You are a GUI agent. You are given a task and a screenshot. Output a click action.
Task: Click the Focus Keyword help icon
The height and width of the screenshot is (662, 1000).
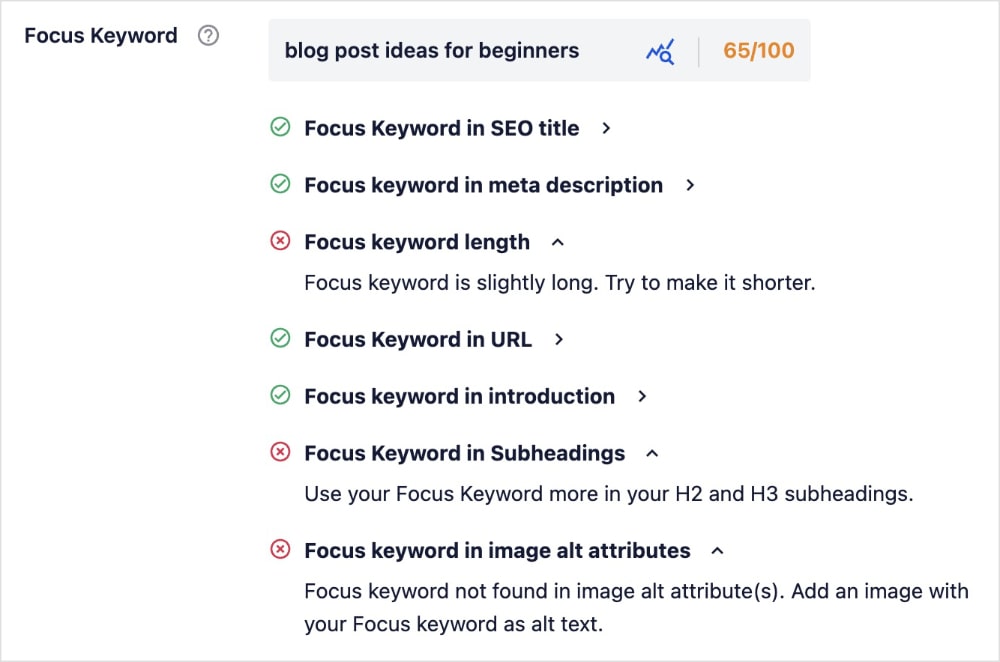pyautogui.click(x=207, y=35)
